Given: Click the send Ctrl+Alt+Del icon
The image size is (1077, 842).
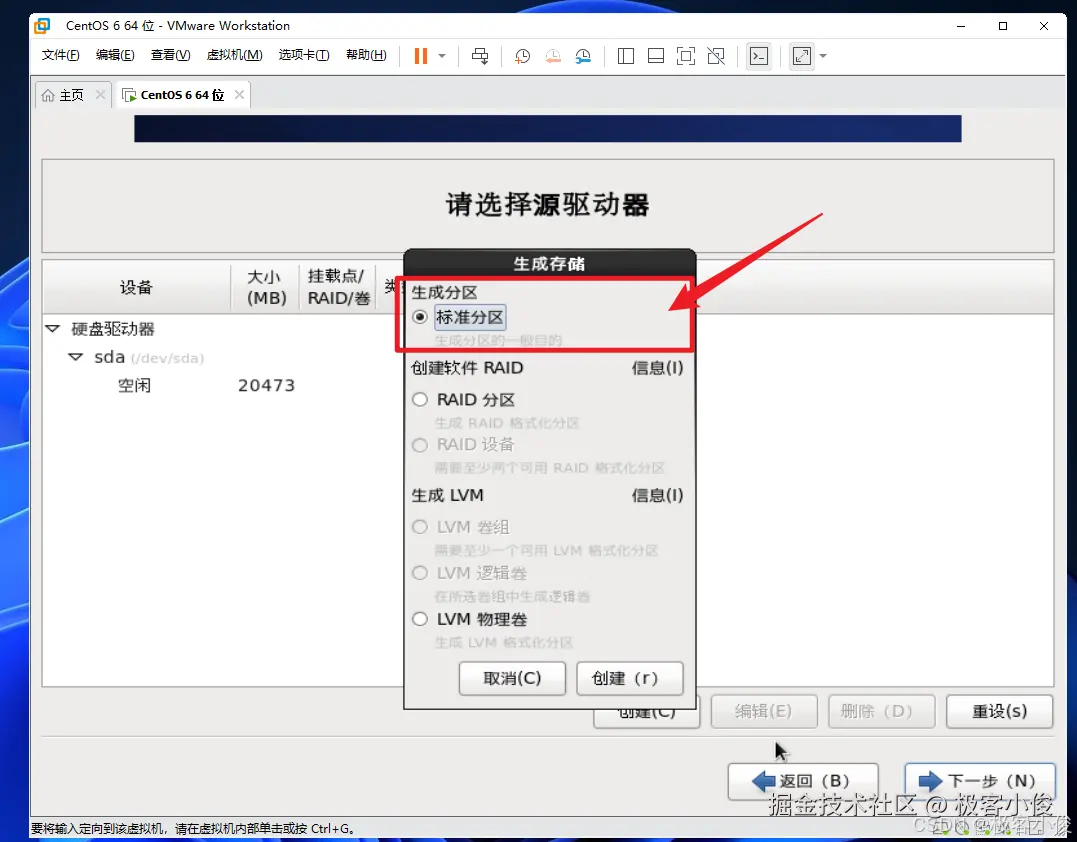Looking at the screenshot, I should [x=480, y=56].
